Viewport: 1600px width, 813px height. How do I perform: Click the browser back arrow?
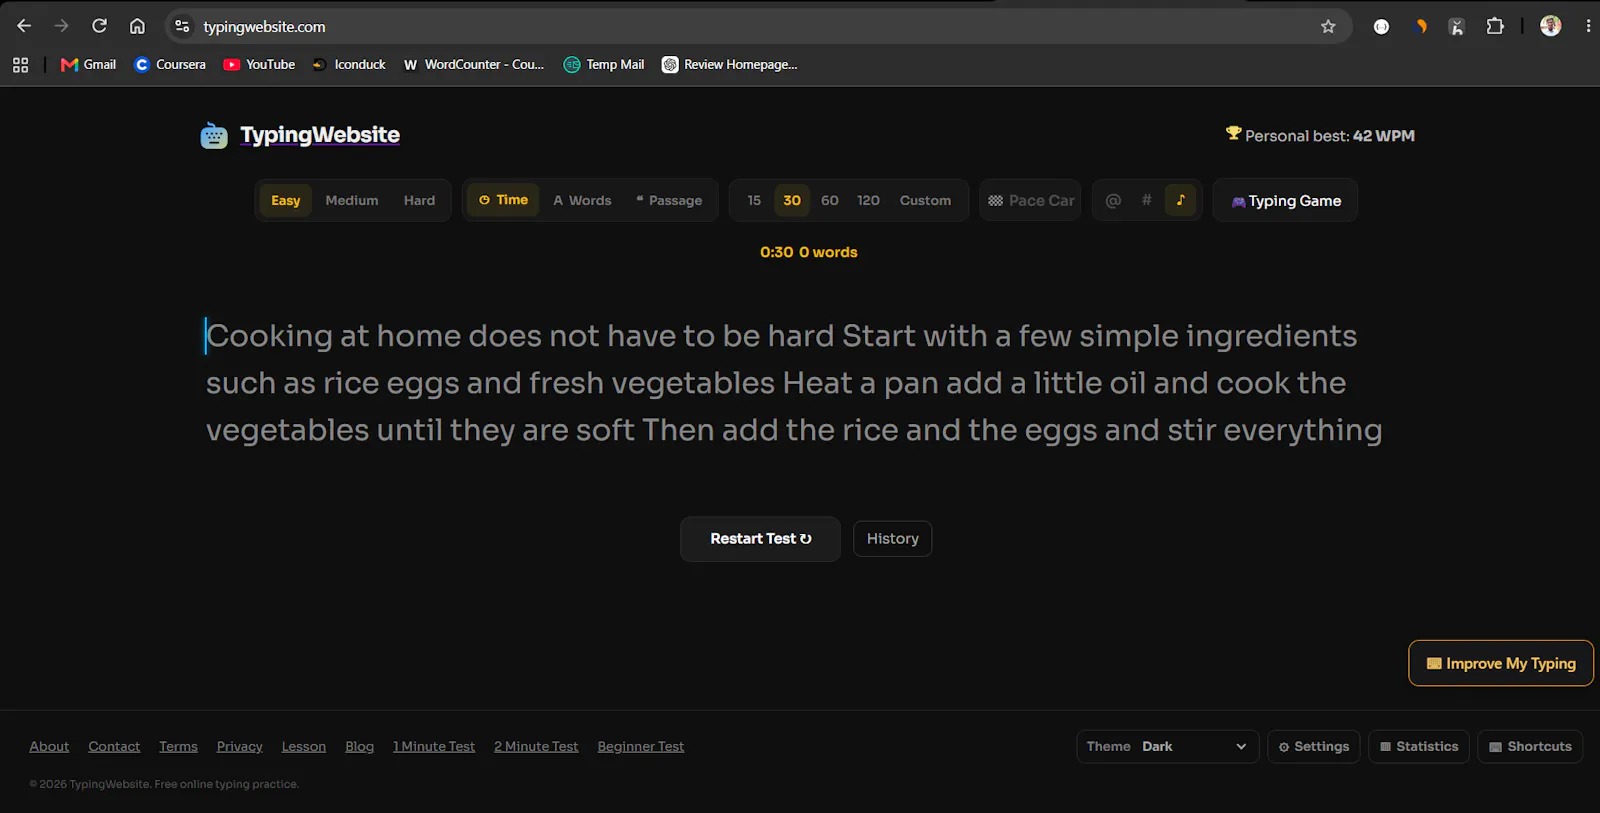pyautogui.click(x=24, y=26)
